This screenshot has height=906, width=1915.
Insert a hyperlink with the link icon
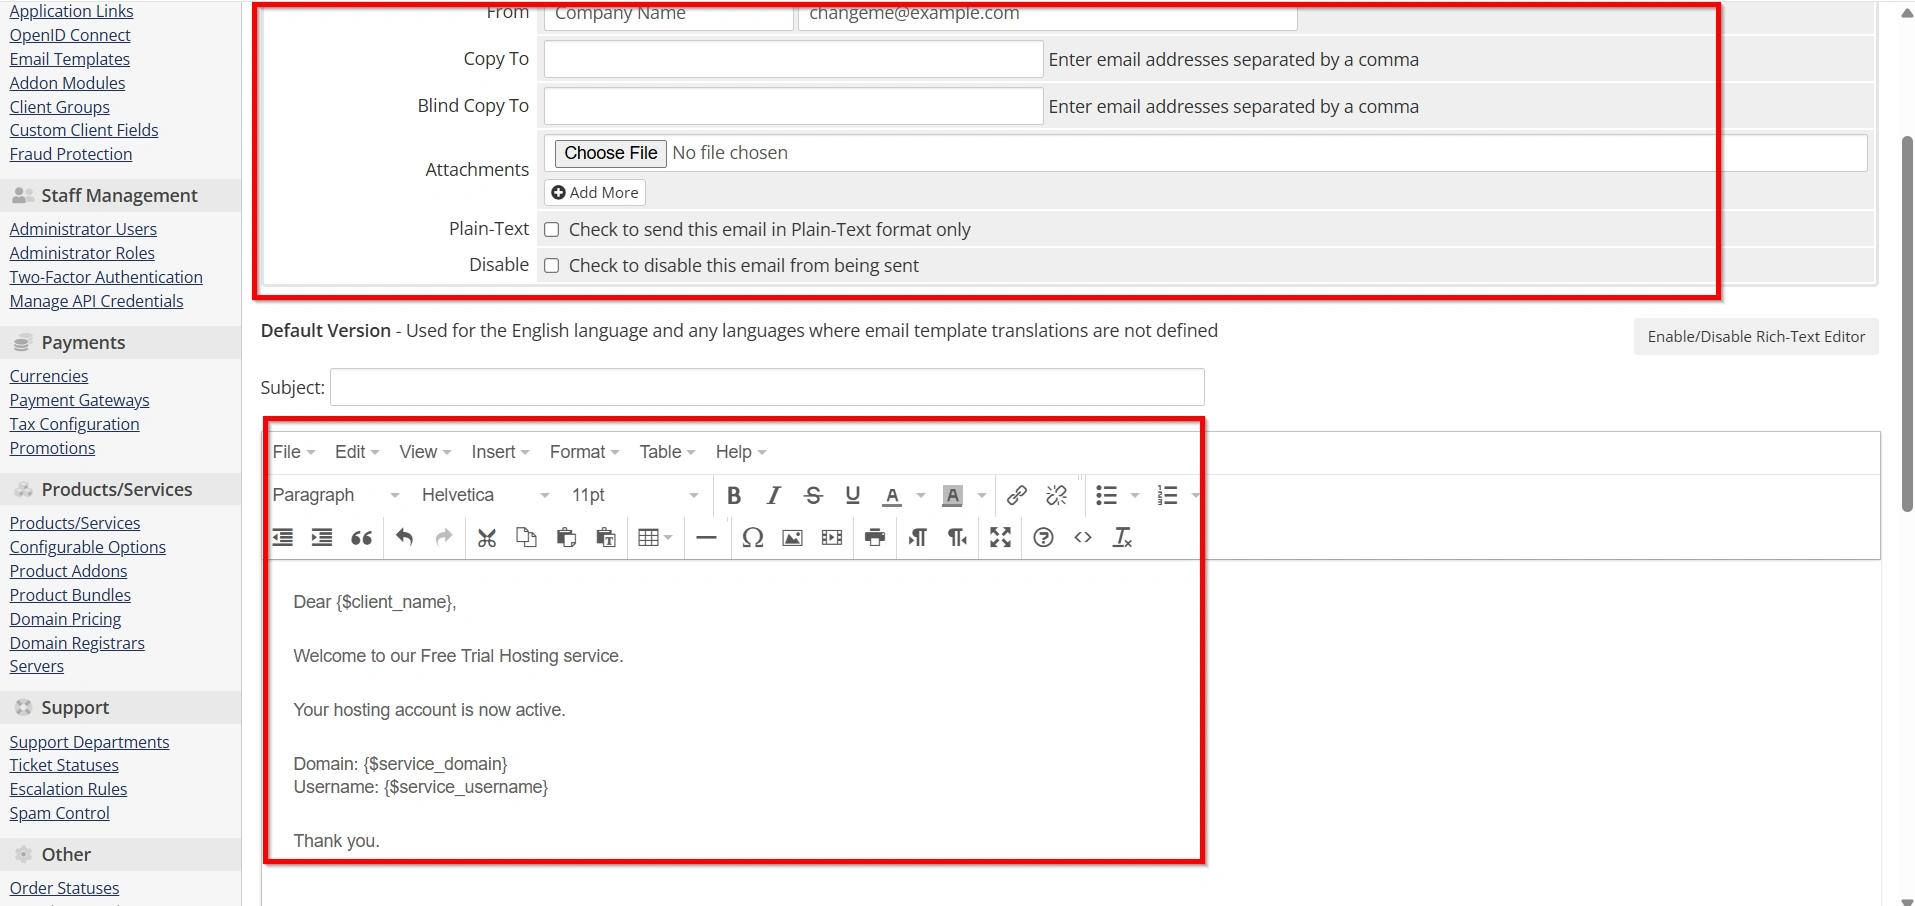tap(1017, 495)
